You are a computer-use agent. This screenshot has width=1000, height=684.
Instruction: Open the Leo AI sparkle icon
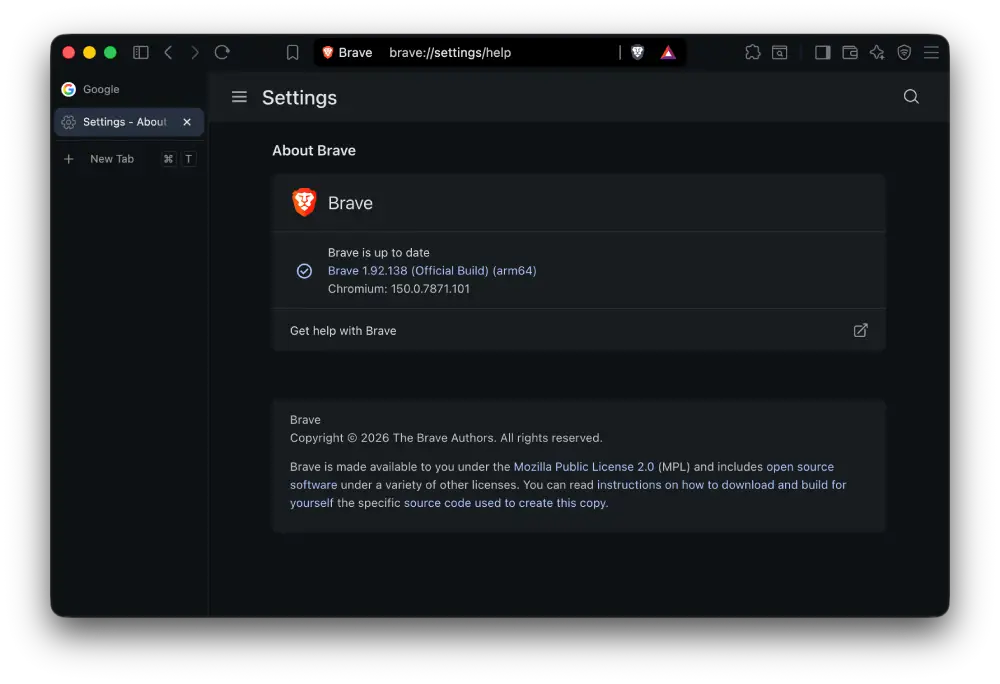(877, 52)
